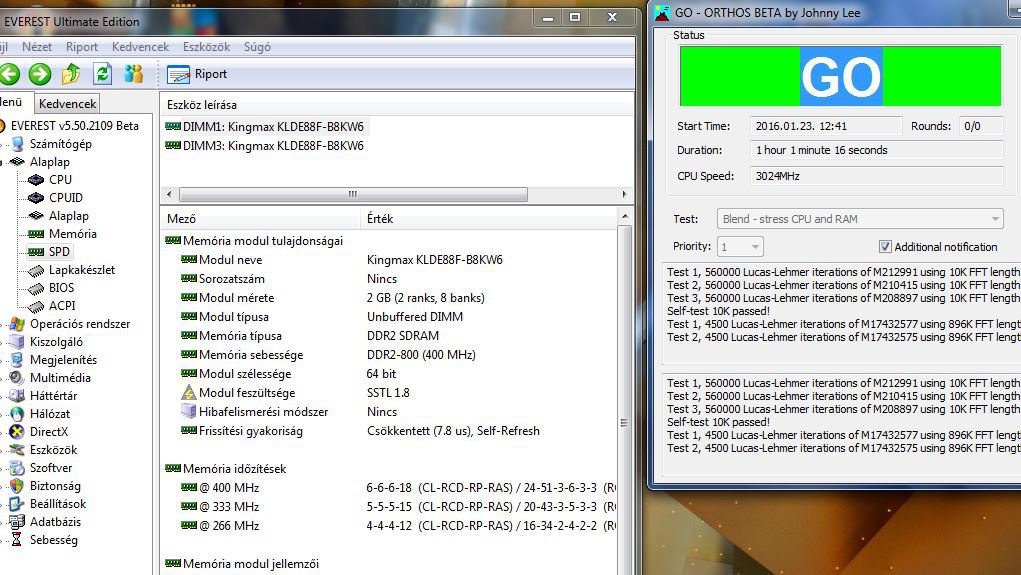Open the Test dropdown in ORTHOS

coord(860,219)
